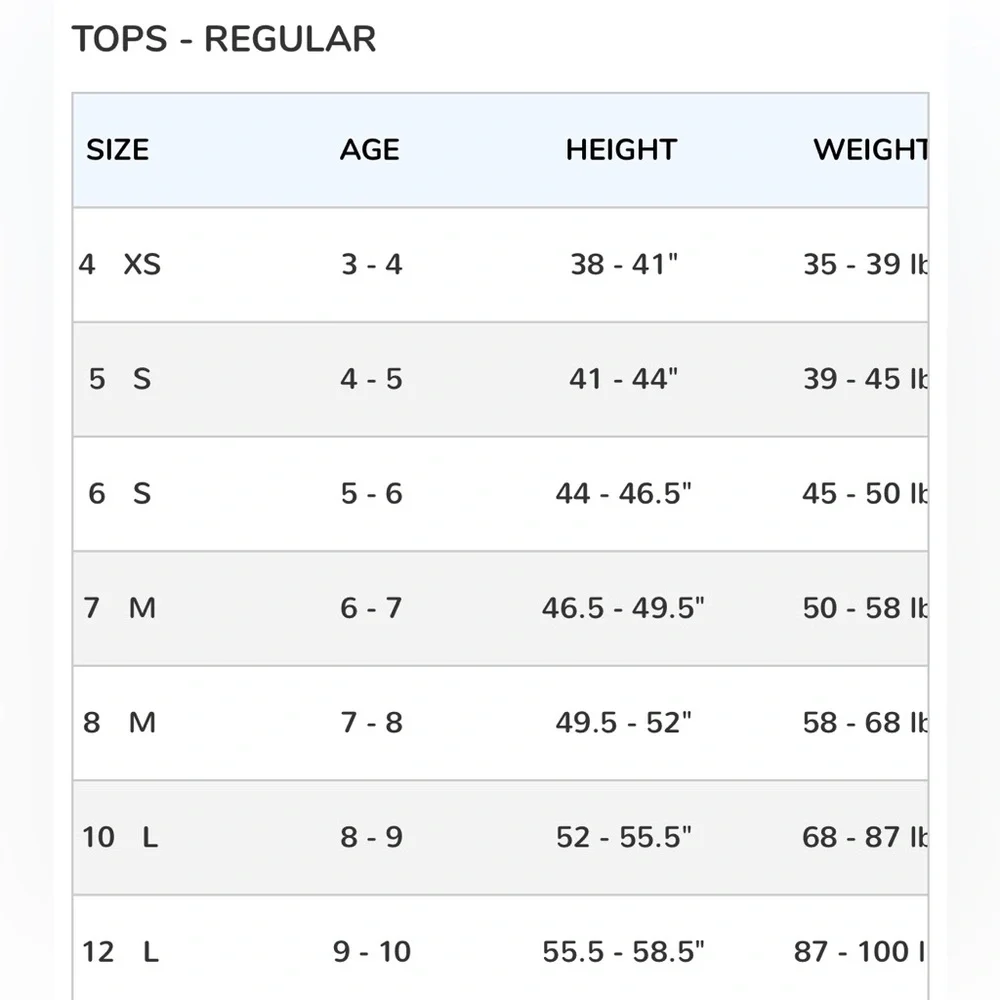
Task: Click the WEIGHT column header
Action: (x=871, y=150)
